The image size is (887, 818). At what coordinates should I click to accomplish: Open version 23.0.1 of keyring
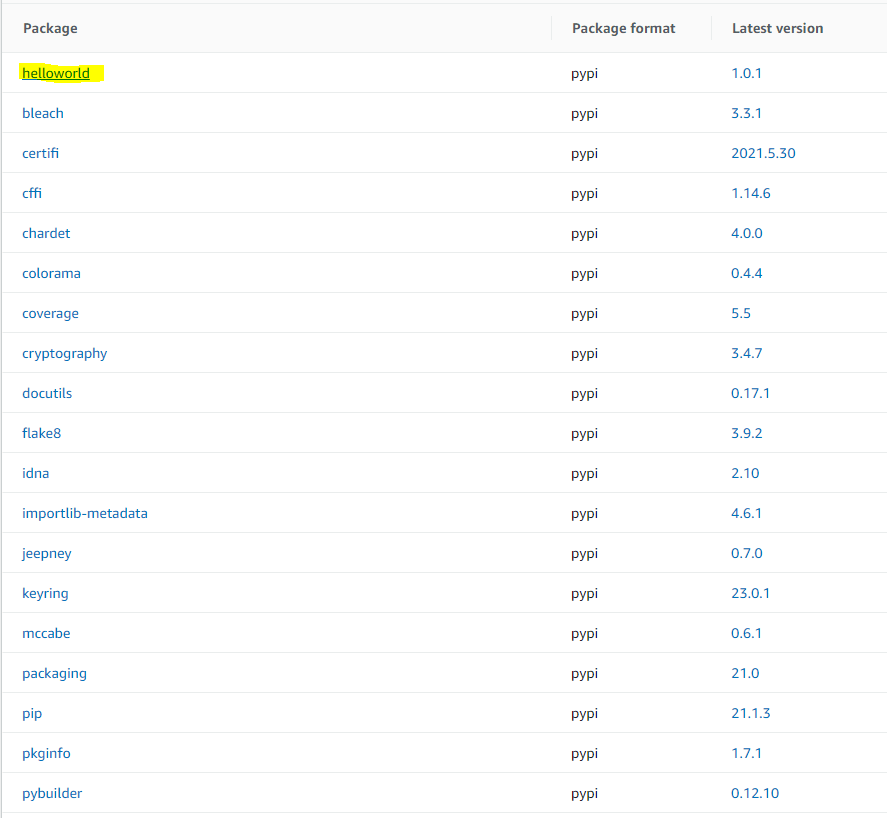tap(751, 593)
